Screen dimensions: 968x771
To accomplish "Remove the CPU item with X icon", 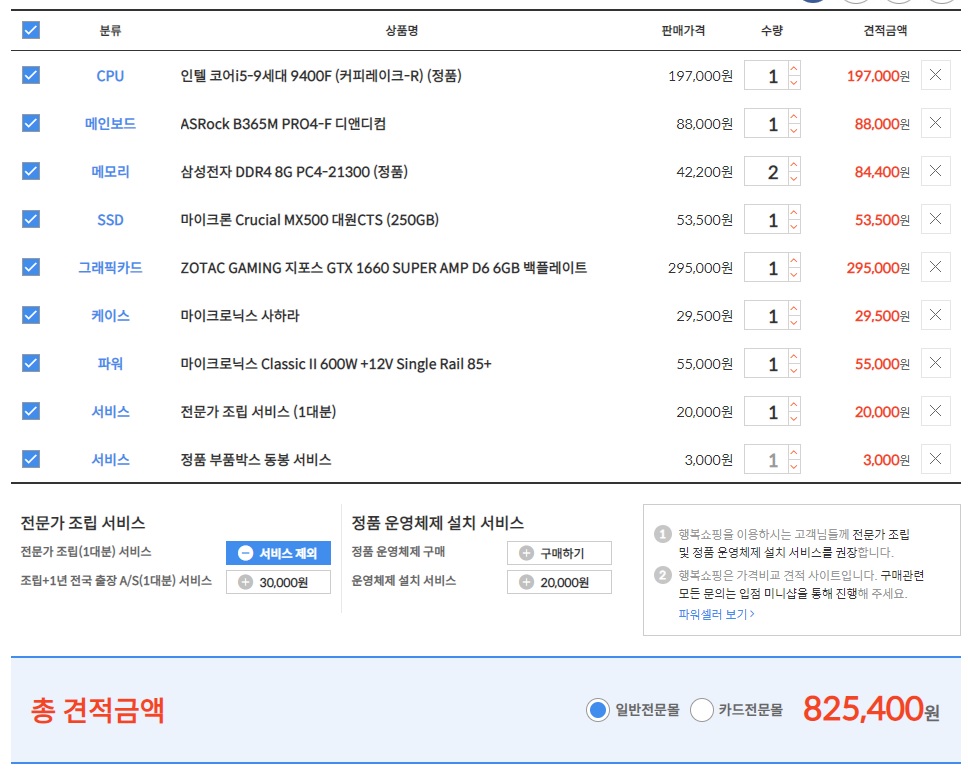I will [x=935, y=76].
